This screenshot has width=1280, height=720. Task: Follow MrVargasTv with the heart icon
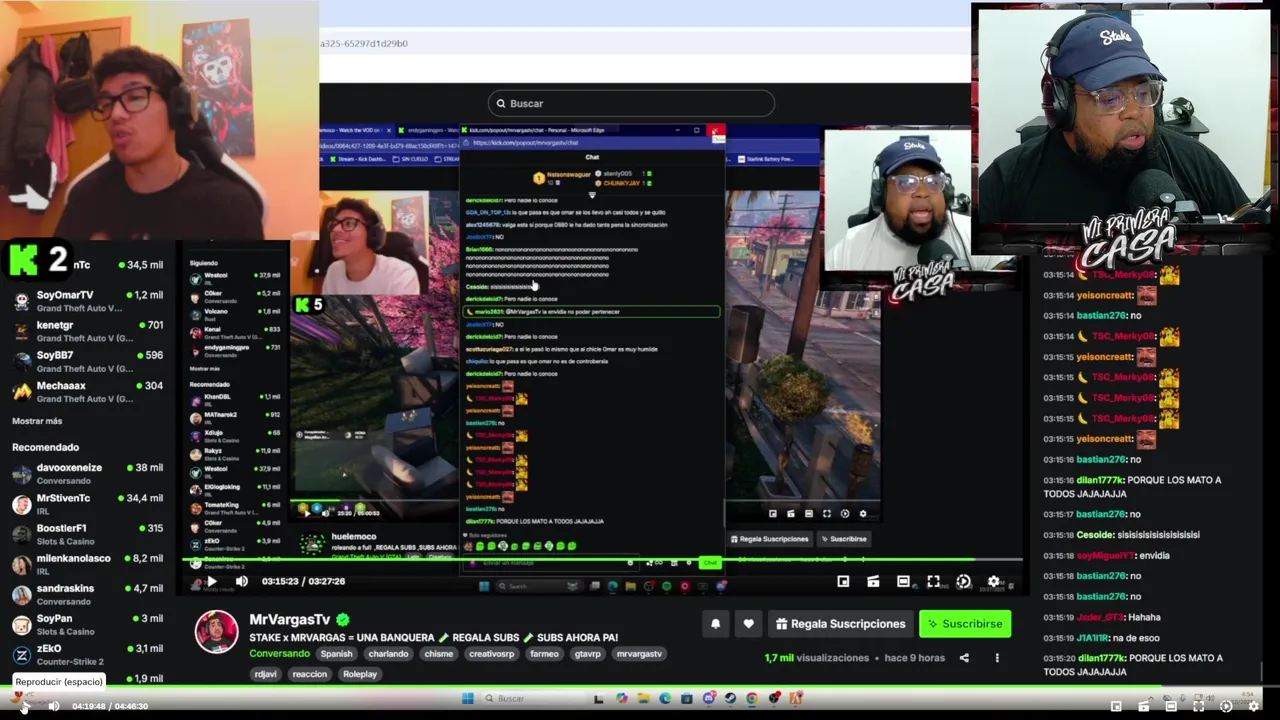click(748, 624)
